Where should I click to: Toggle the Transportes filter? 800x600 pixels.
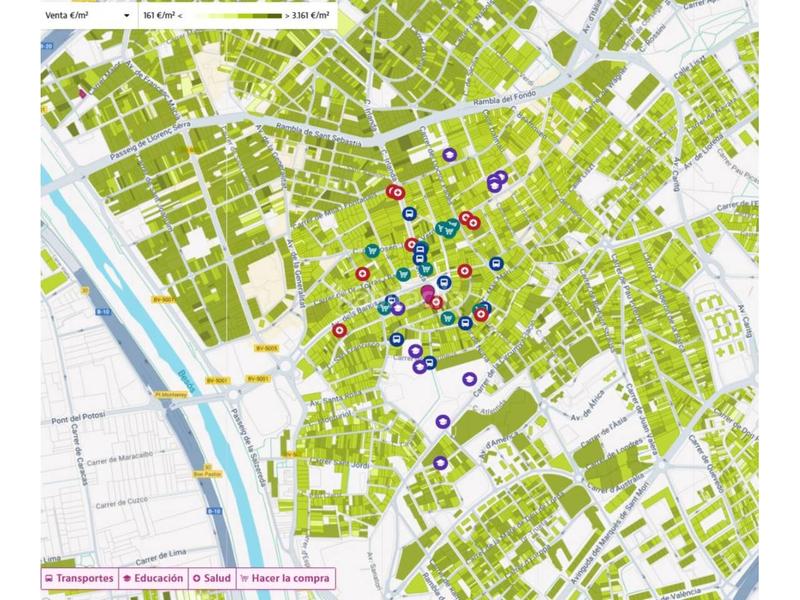[78, 578]
